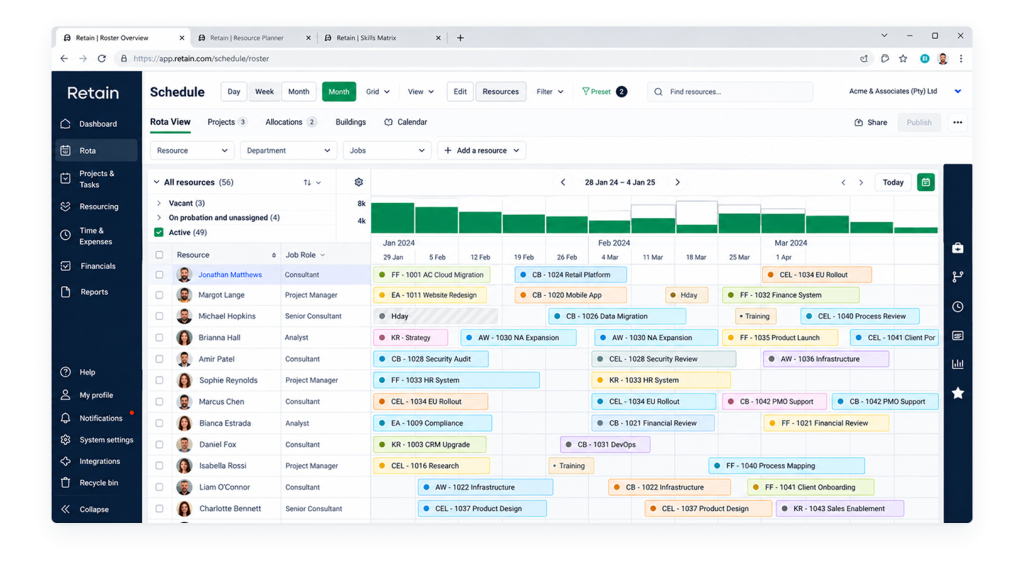
Task: Expand the Vacant (3) group
Action: tap(159, 203)
